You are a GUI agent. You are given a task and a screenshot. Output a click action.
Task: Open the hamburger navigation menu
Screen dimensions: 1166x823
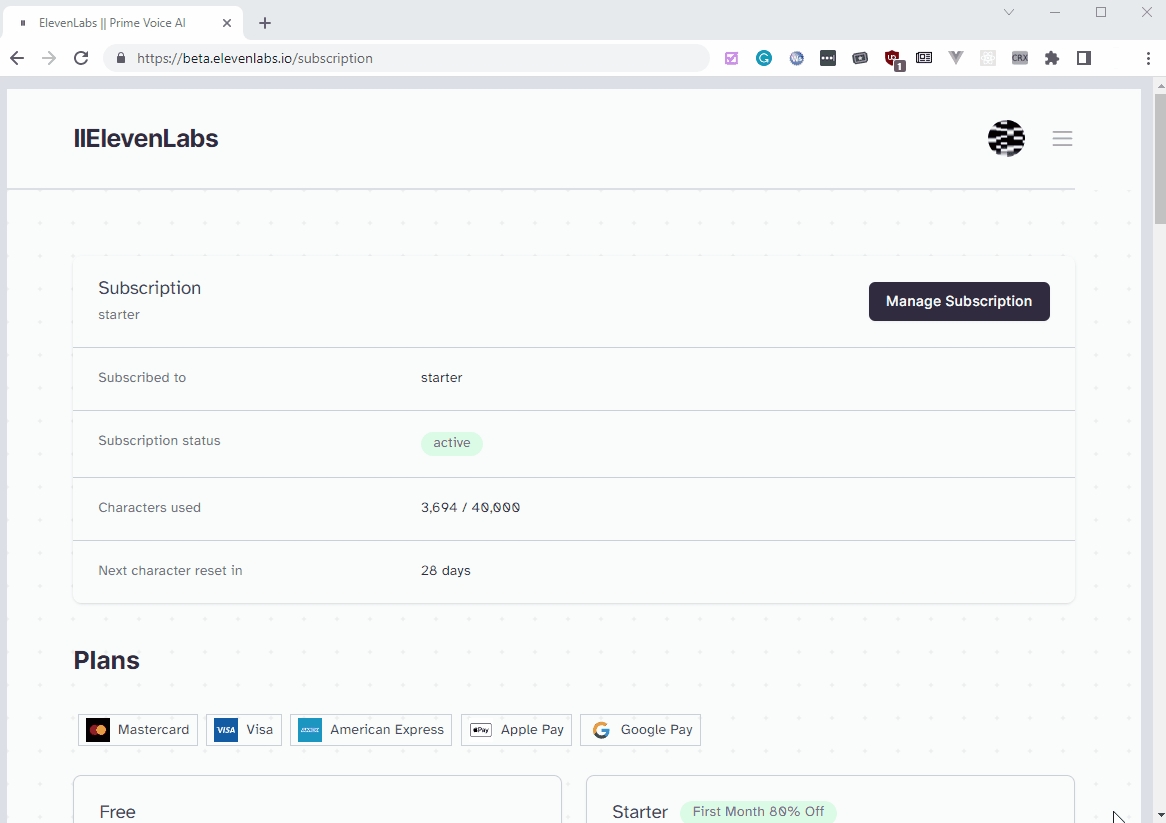pyautogui.click(x=1062, y=139)
